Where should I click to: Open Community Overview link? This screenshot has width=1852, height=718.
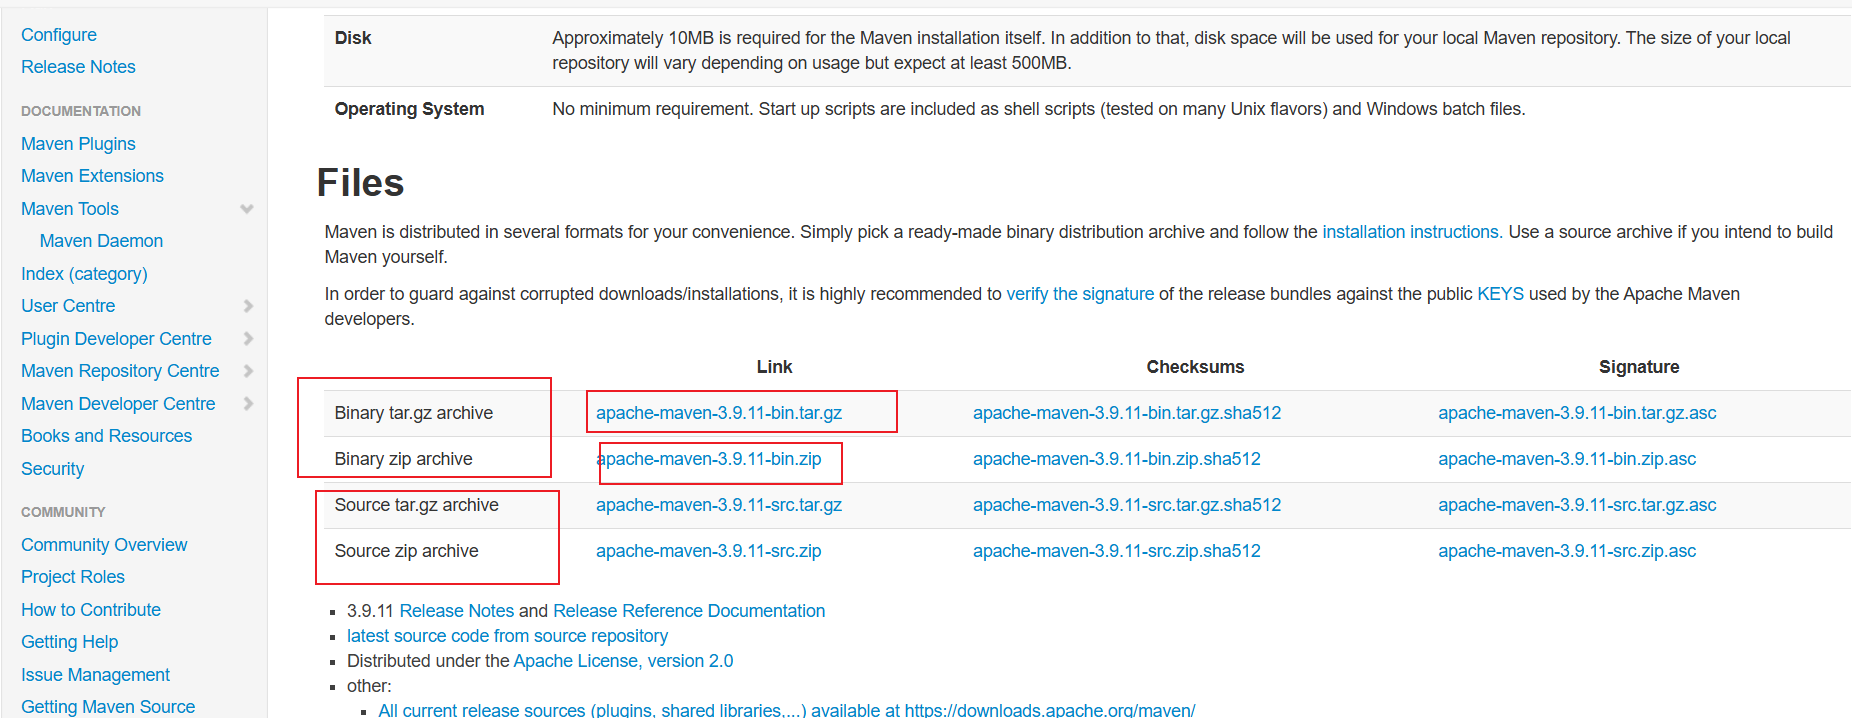pos(104,545)
